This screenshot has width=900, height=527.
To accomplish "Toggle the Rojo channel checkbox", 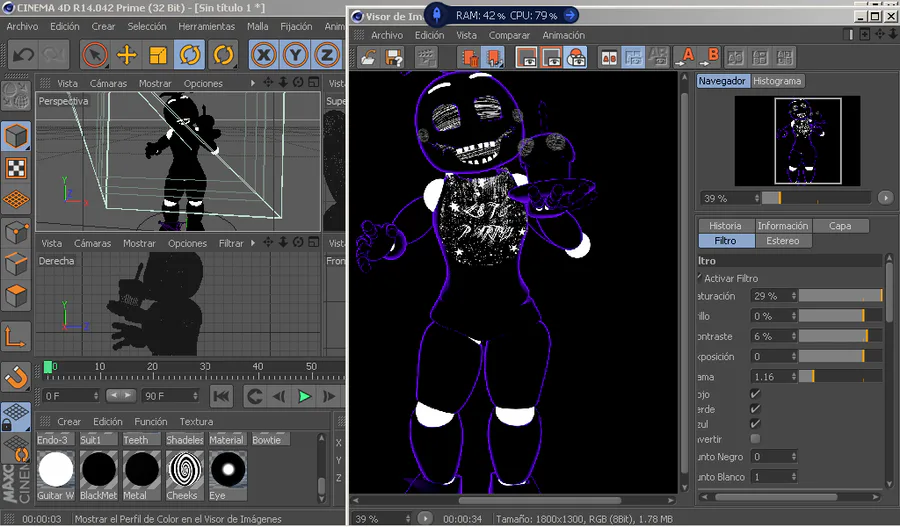I will click(755, 394).
